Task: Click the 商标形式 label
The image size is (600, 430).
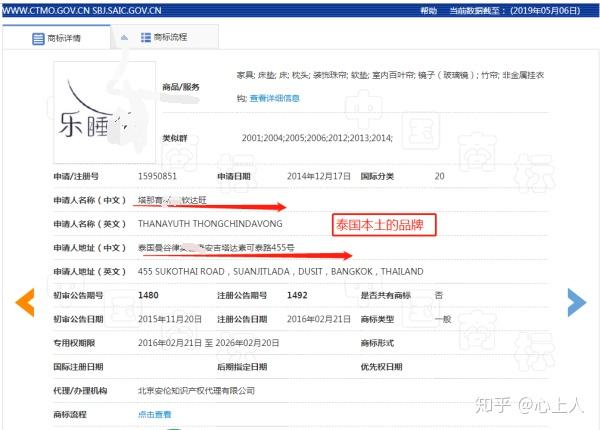Action: point(377,343)
